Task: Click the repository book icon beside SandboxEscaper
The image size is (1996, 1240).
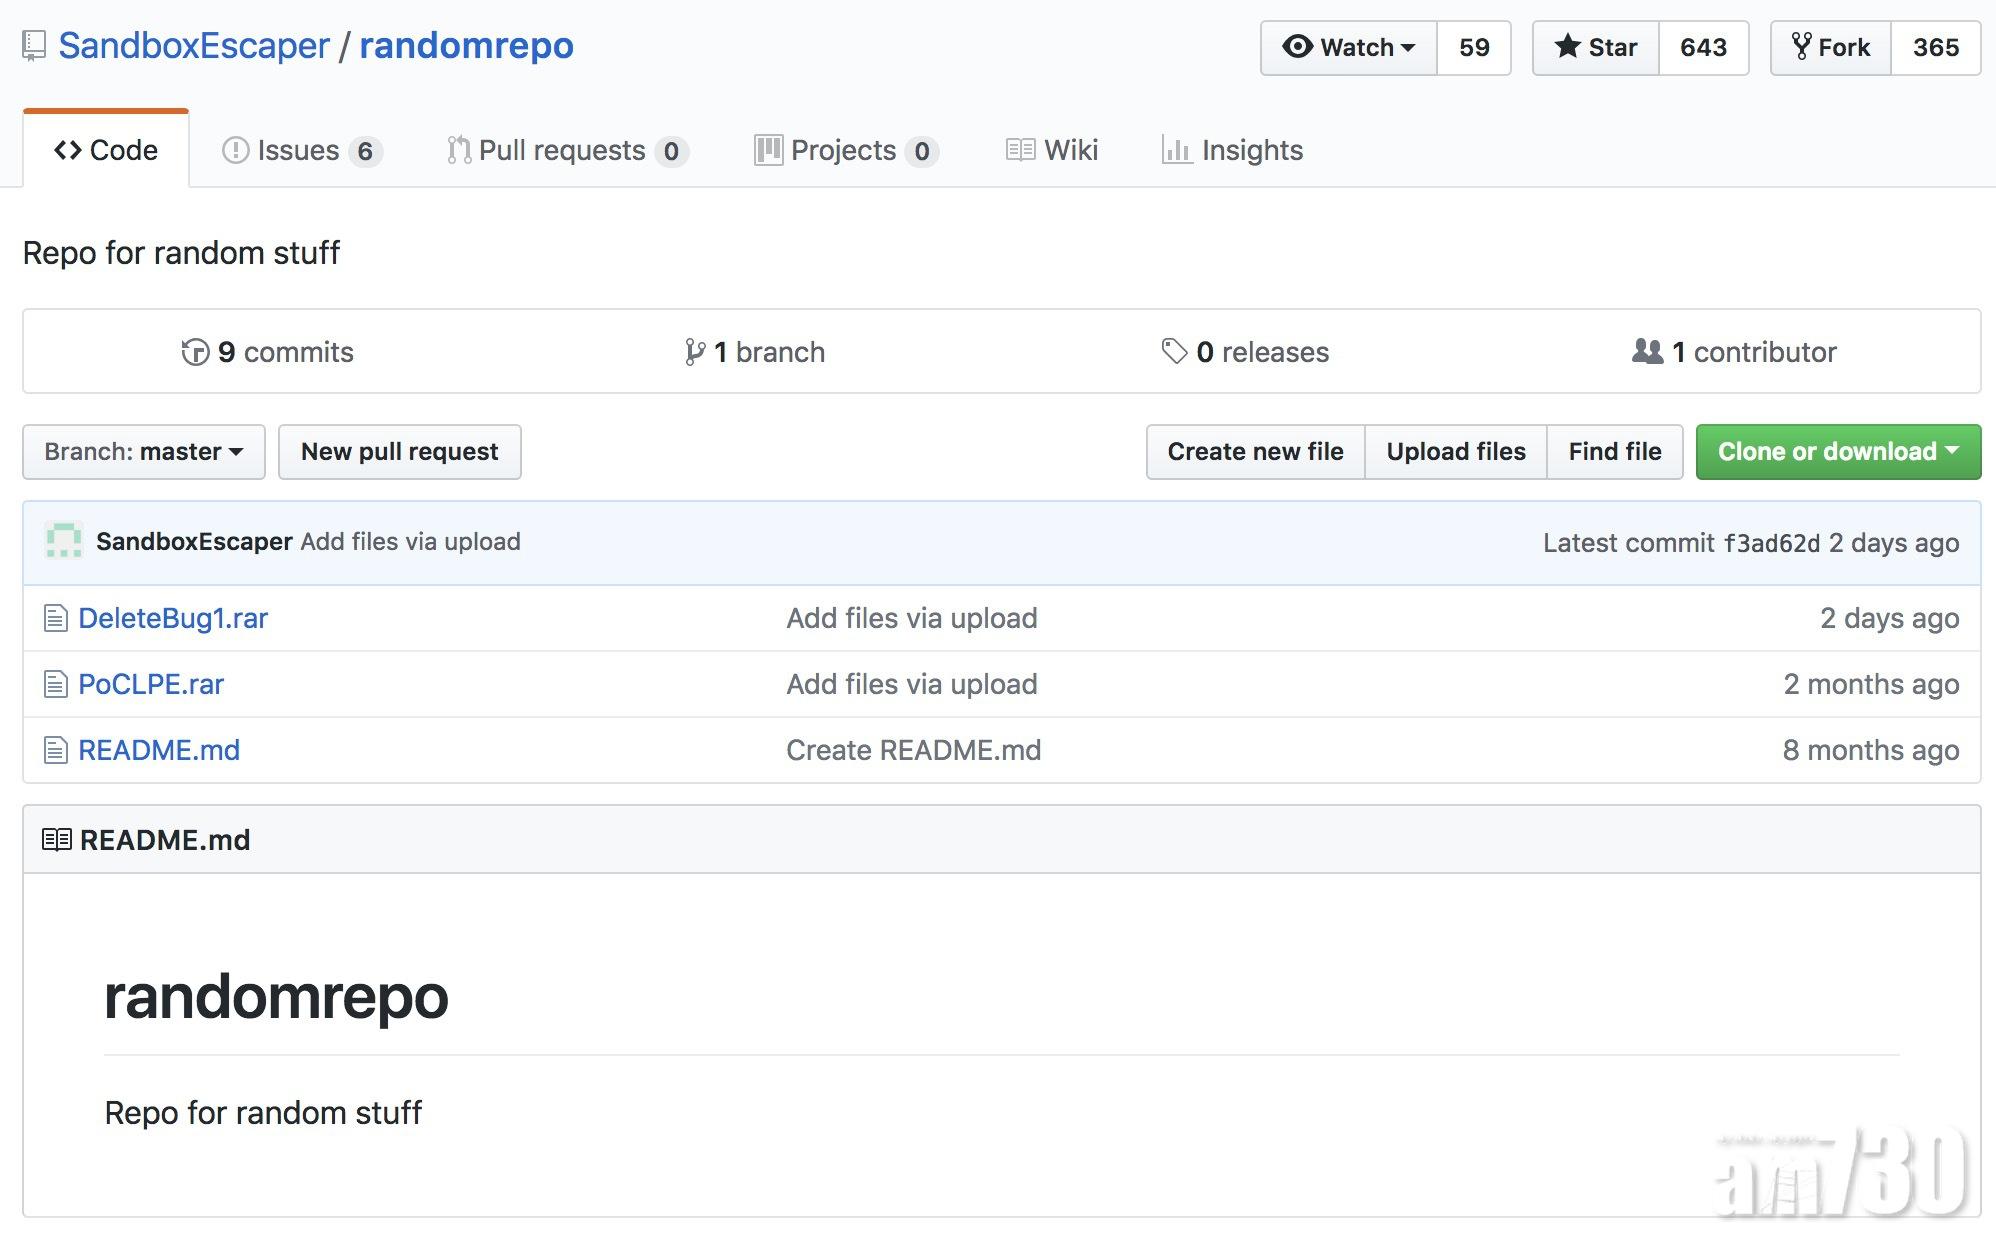Action: pos(34,46)
